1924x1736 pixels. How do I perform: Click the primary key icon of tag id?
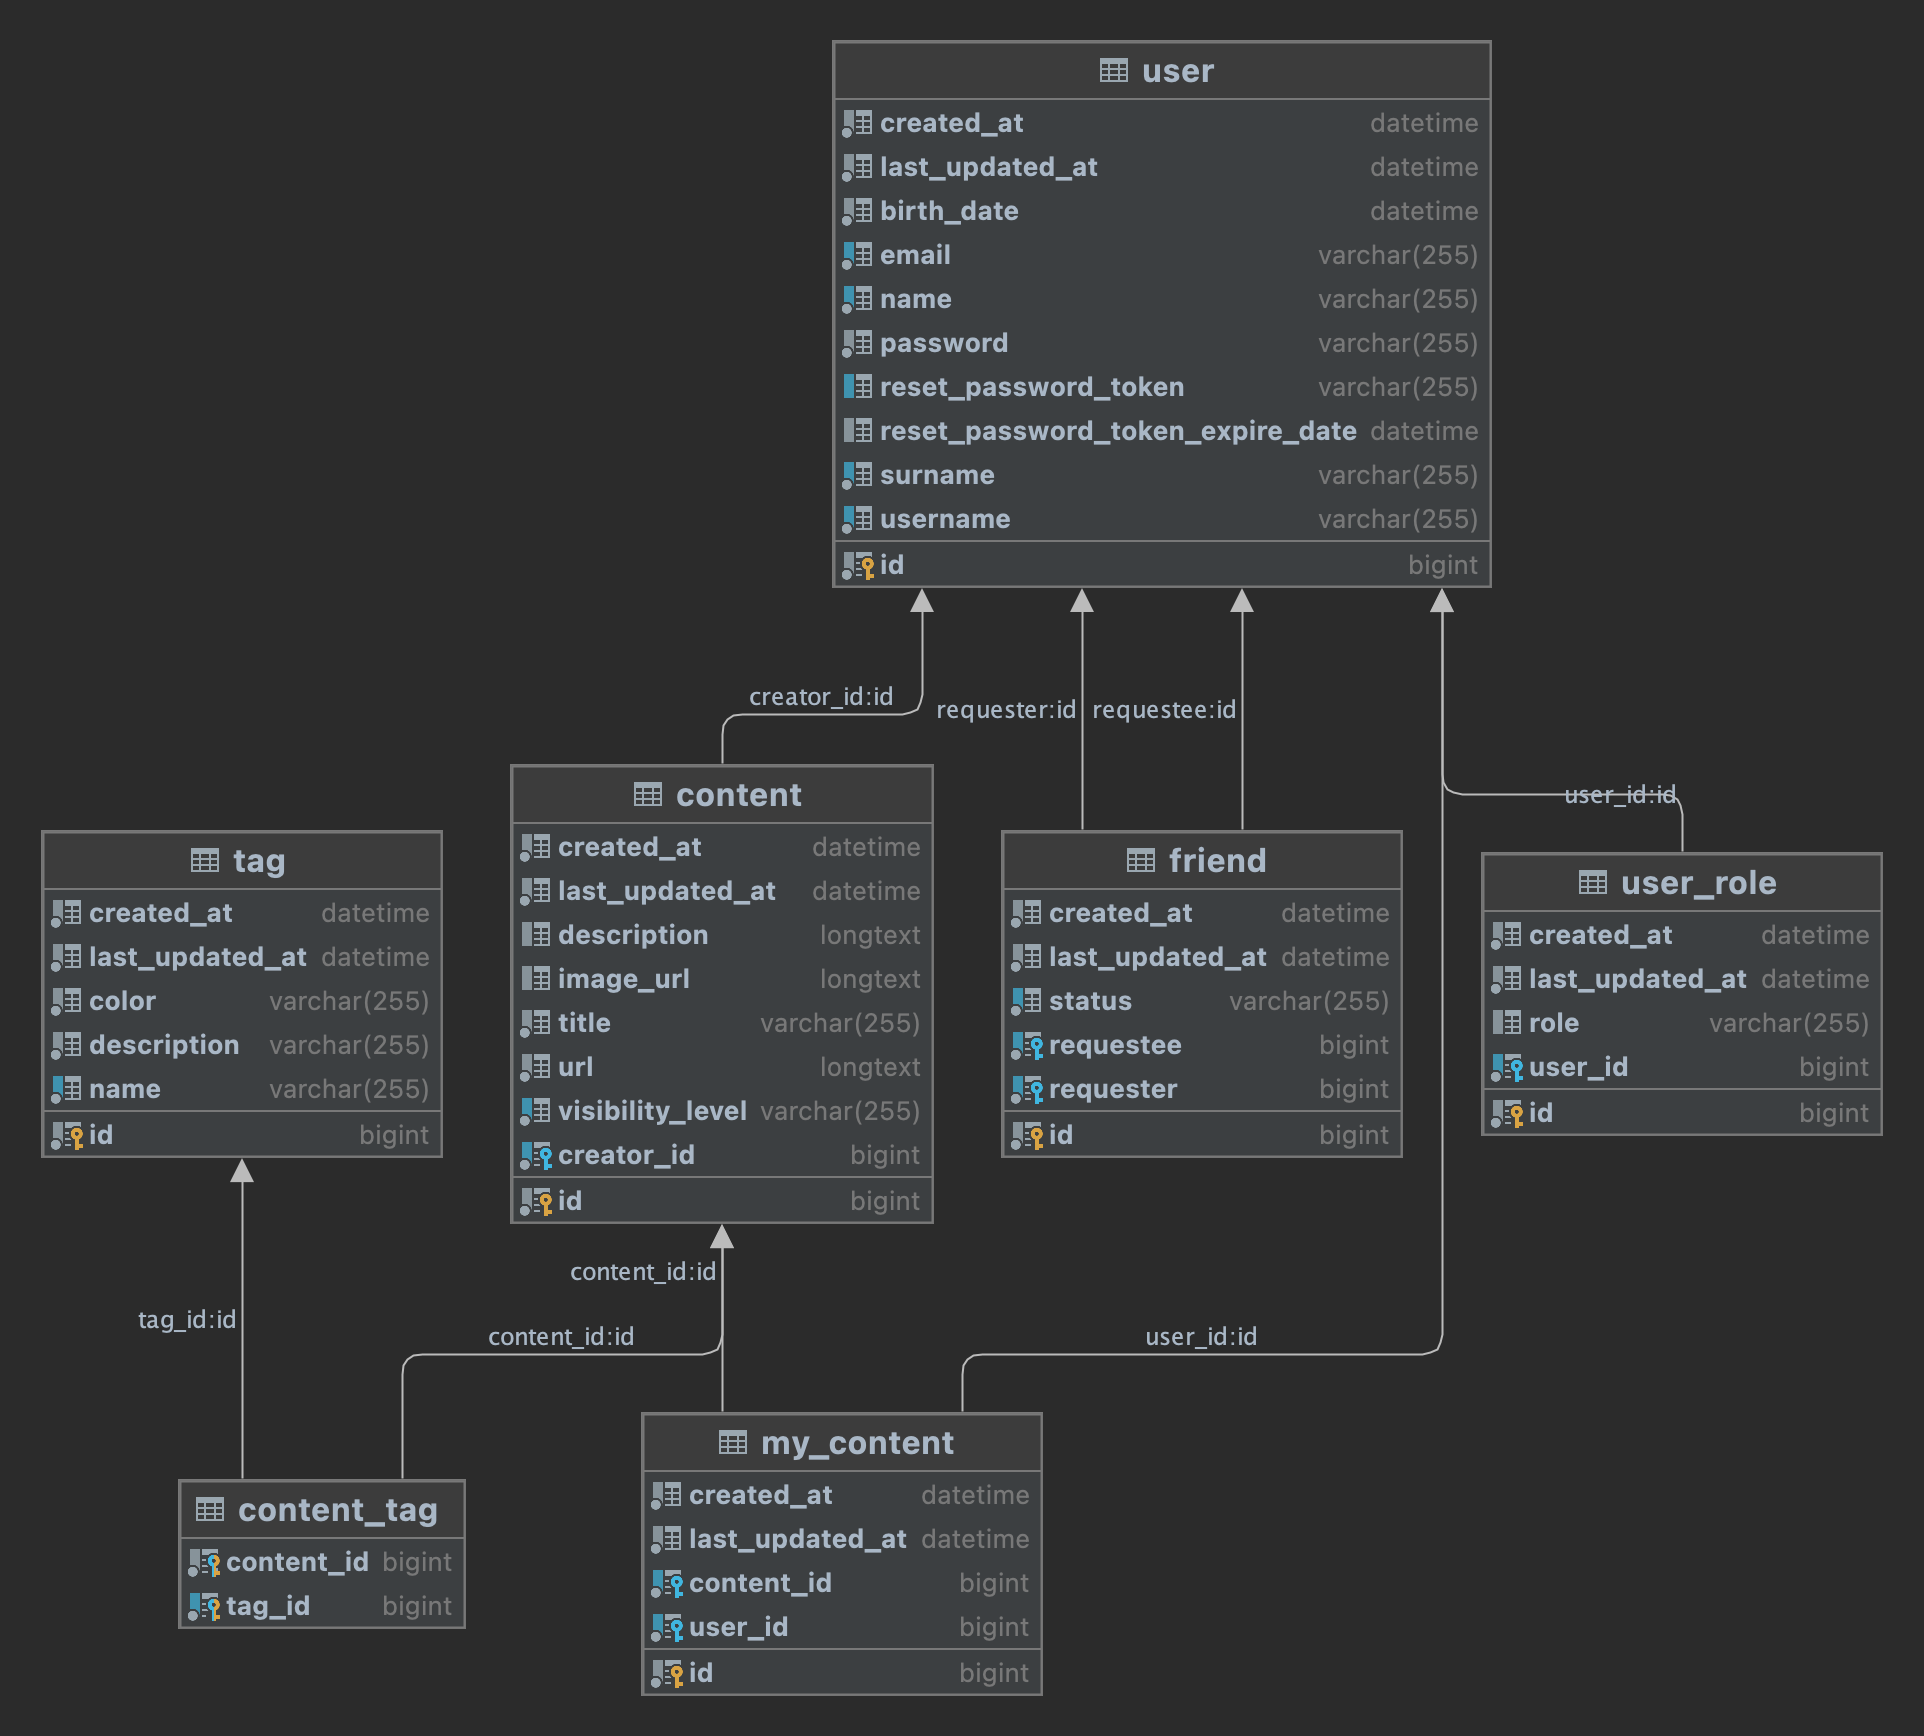(x=67, y=1136)
